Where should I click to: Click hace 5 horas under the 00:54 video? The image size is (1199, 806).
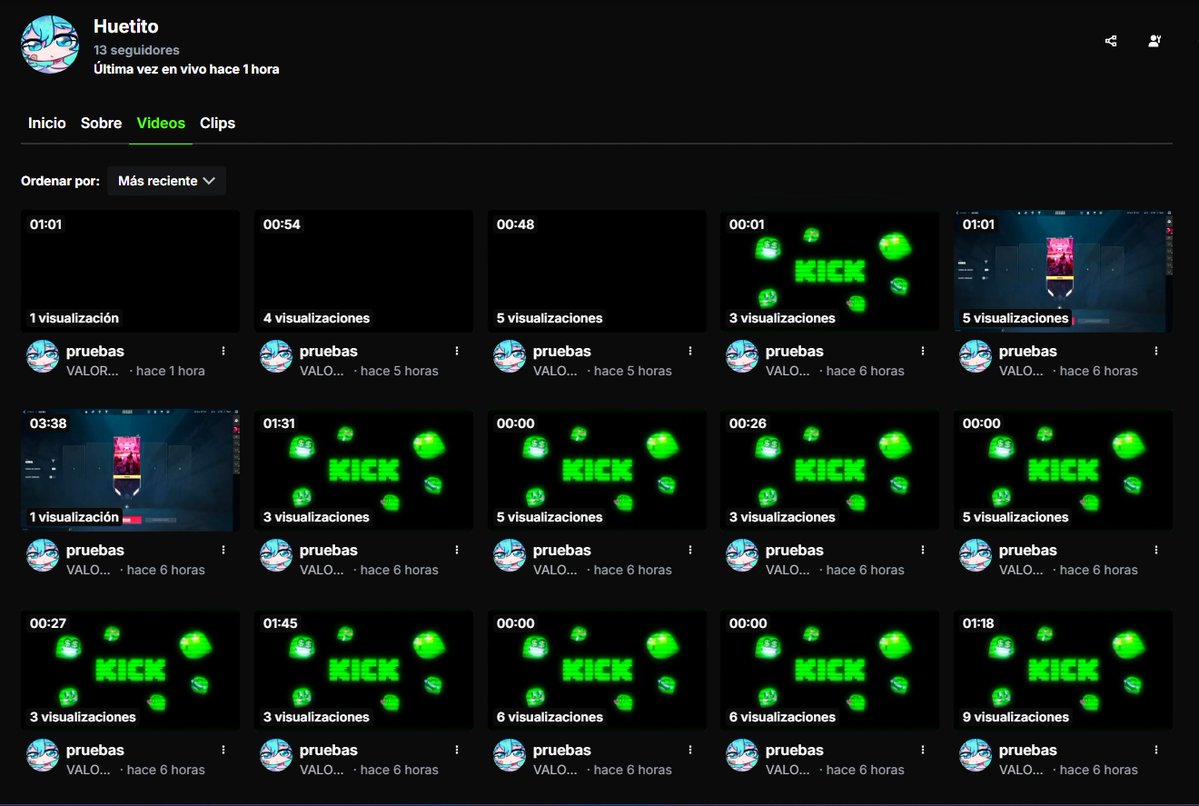tap(399, 371)
